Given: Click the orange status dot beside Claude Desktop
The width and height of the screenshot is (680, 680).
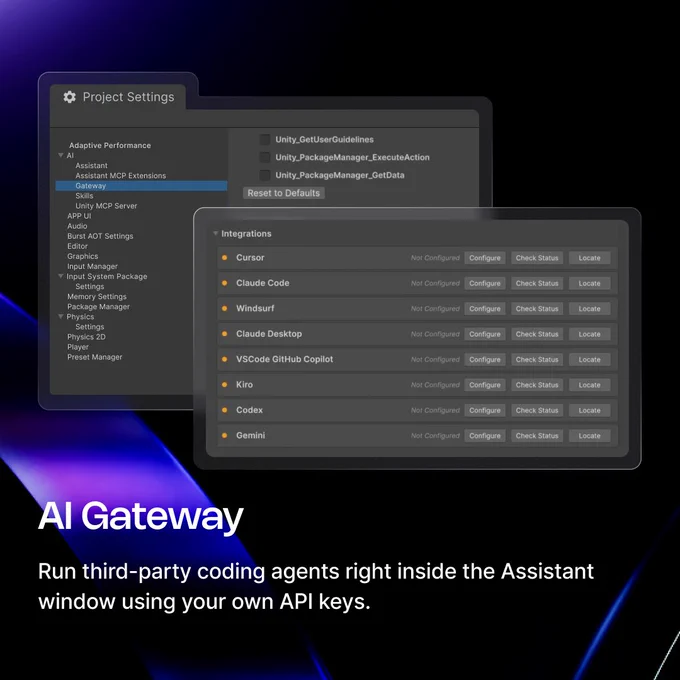Looking at the screenshot, I should coord(225,334).
